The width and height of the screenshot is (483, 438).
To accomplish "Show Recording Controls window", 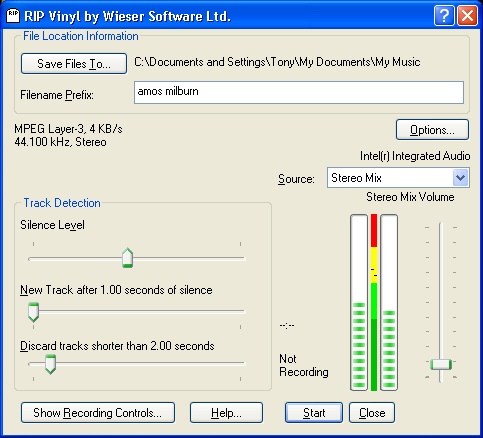I will [x=98, y=413].
